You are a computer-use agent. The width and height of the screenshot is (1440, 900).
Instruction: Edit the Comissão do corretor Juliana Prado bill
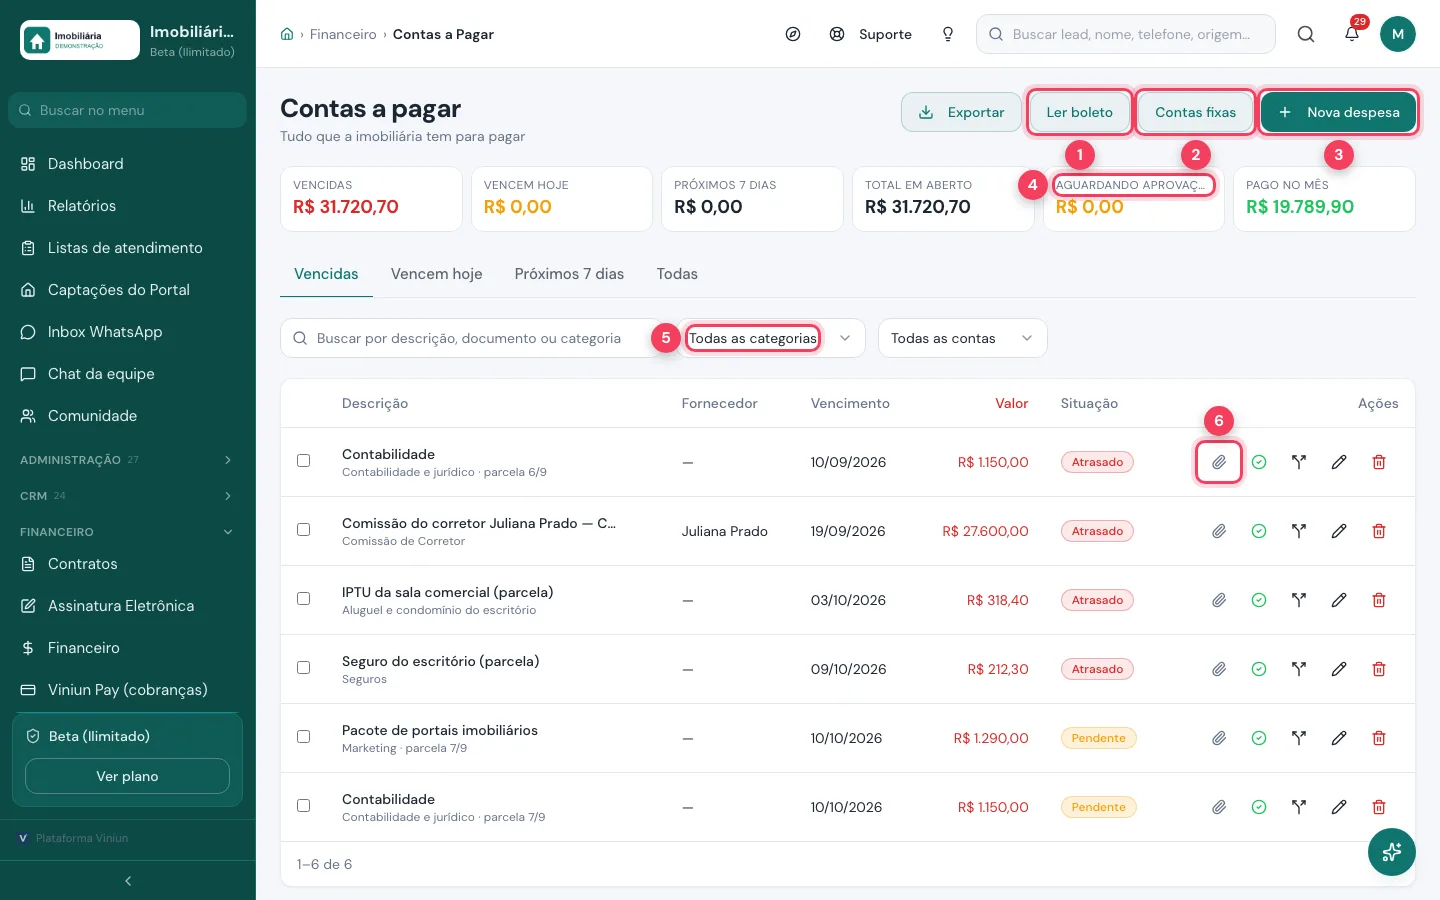[1339, 531]
